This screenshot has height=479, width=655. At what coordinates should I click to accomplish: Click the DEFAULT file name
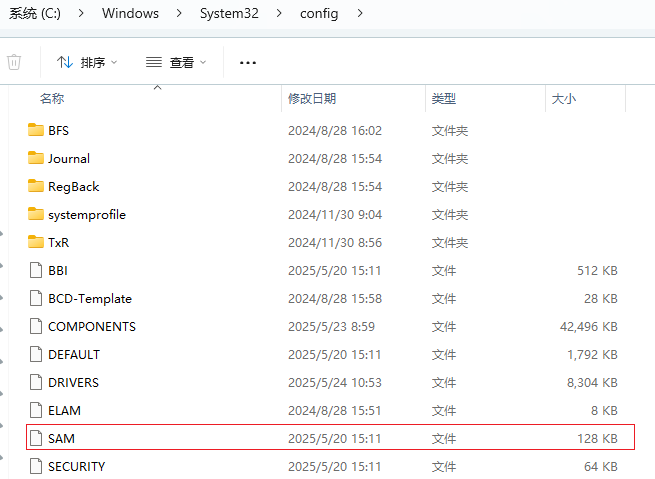coord(74,355)
